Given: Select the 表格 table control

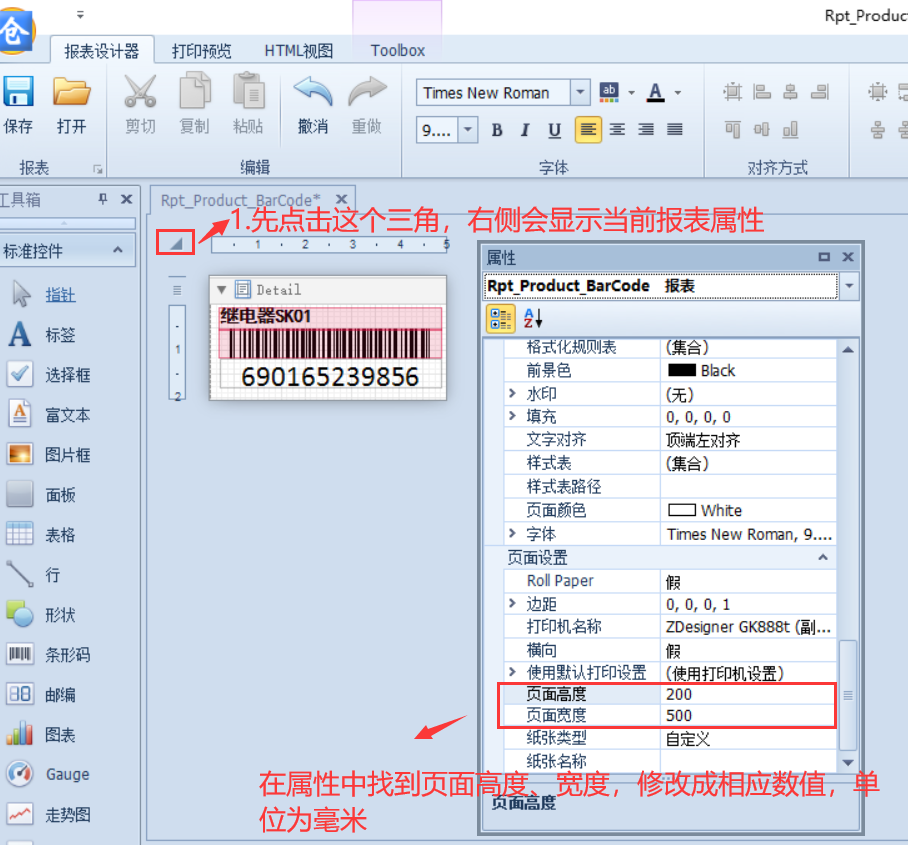Looking at the screenshot, I should [60, 535].
